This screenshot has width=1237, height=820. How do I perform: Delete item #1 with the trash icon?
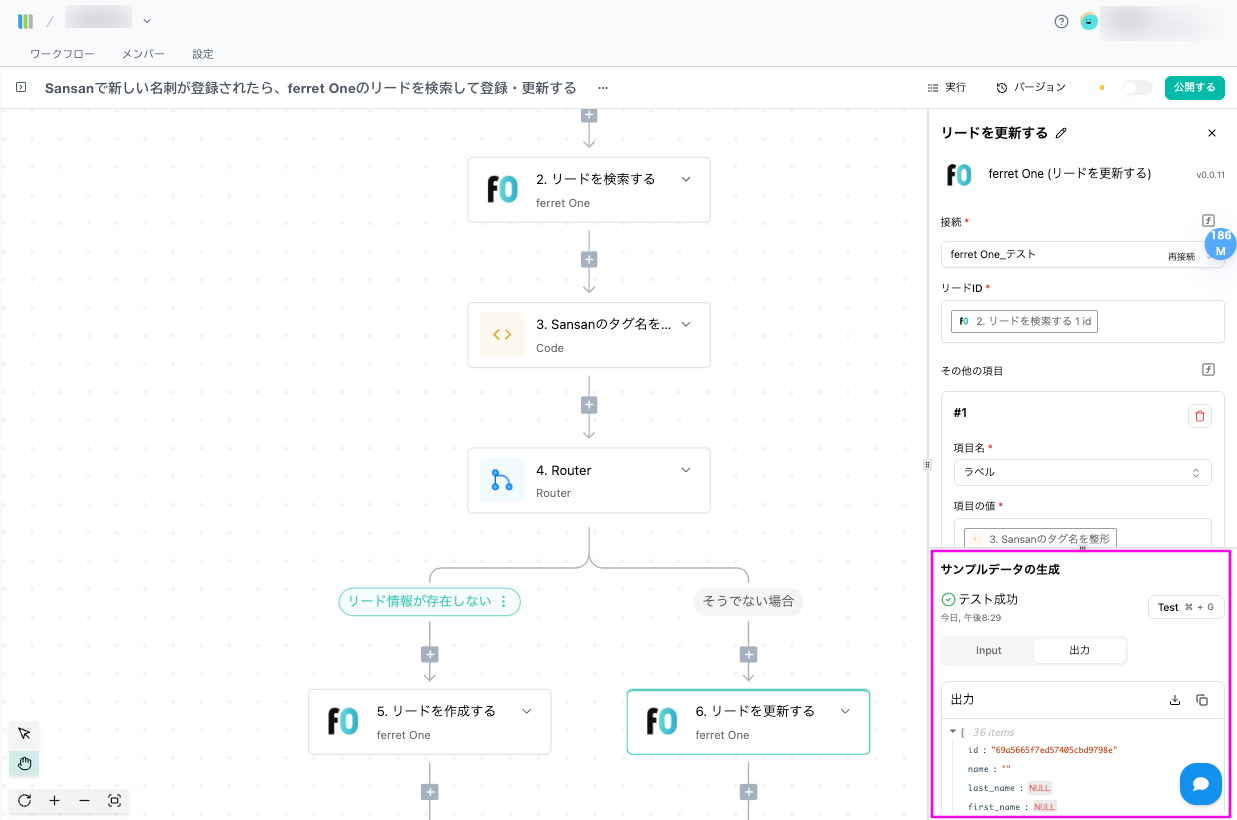tap(1199, 416)
